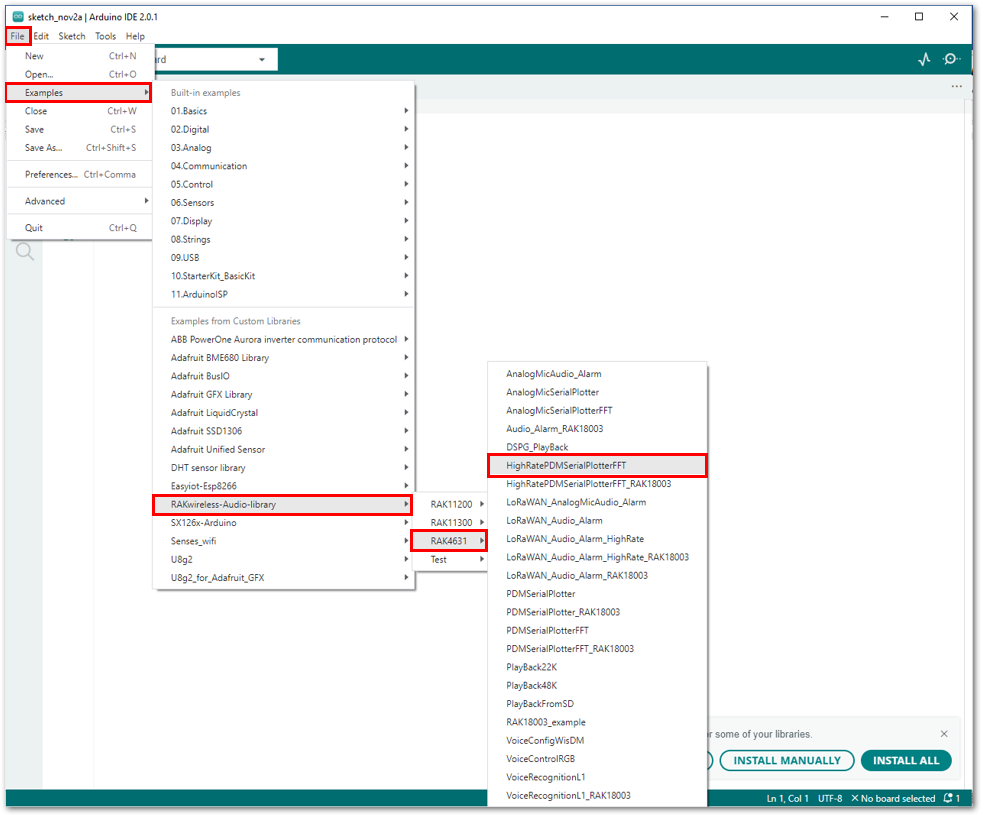Screen dimensions: 982x816
Task: Open Preferences... from the File menu
Action: tap(80, 175)
